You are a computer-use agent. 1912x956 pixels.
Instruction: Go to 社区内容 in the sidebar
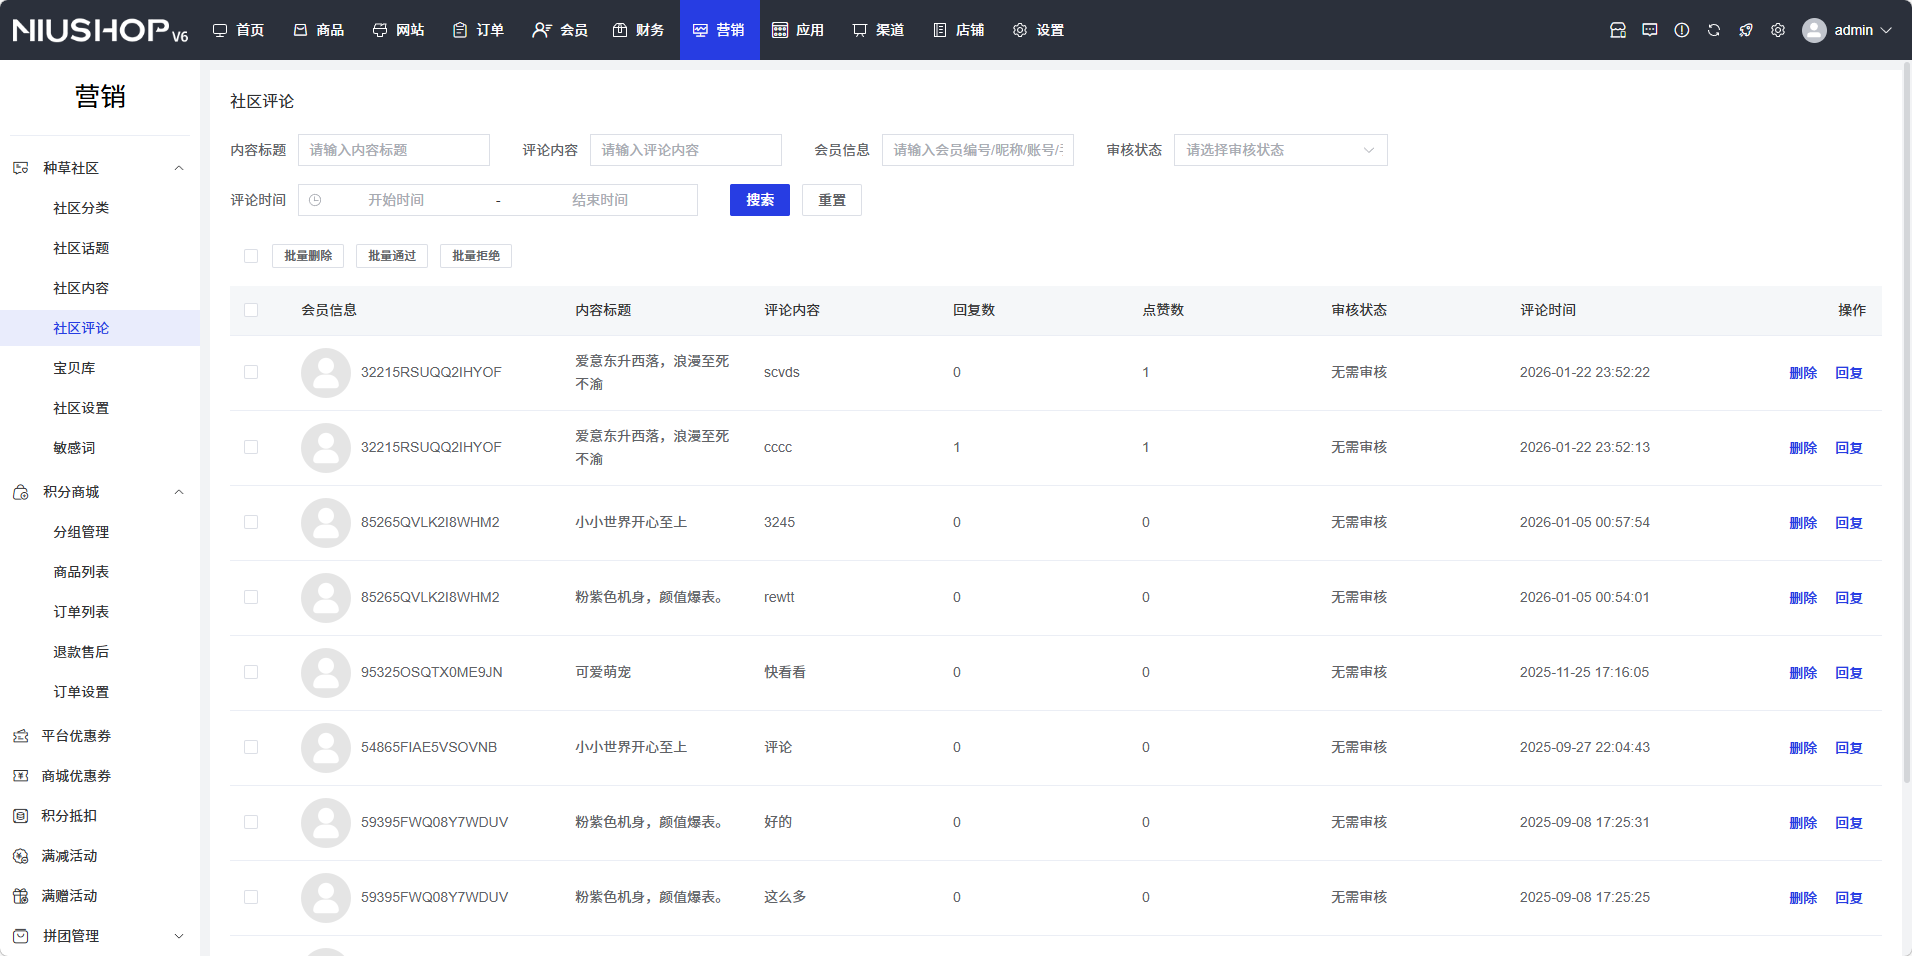point(81,288)
